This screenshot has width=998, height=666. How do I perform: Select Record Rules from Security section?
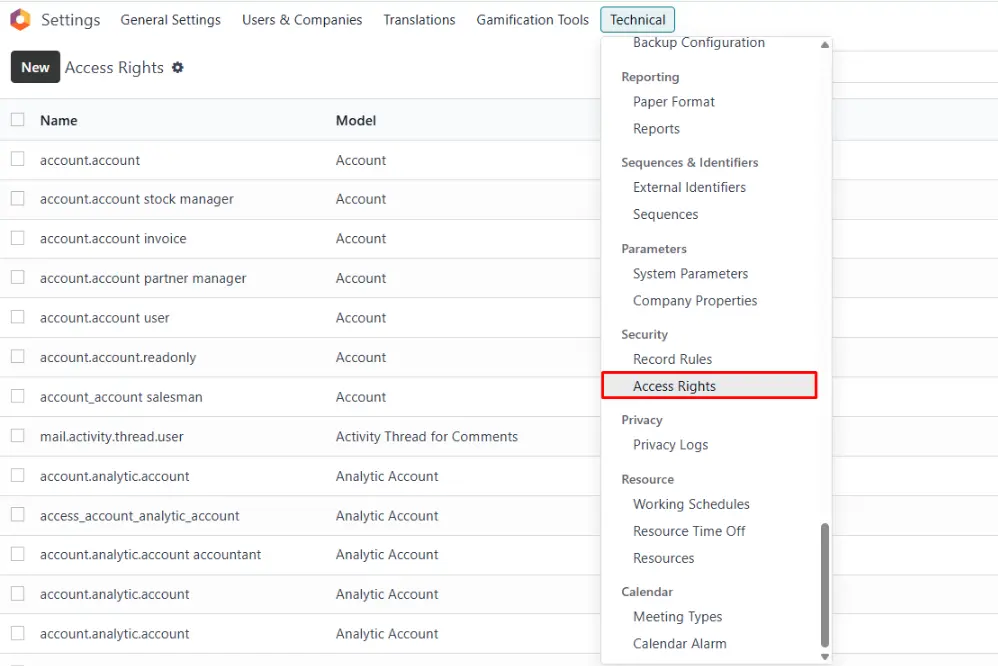(x=672, y=359)
